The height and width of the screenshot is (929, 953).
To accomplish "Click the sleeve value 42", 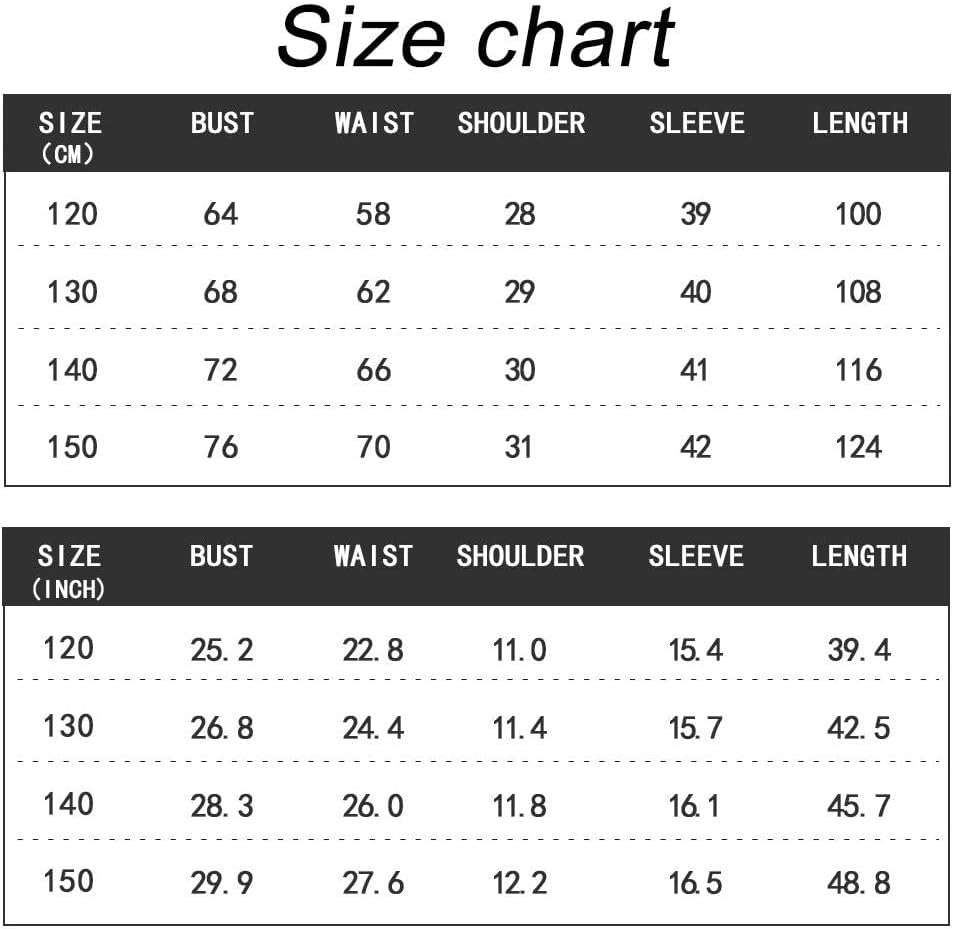I will point(695,446).
